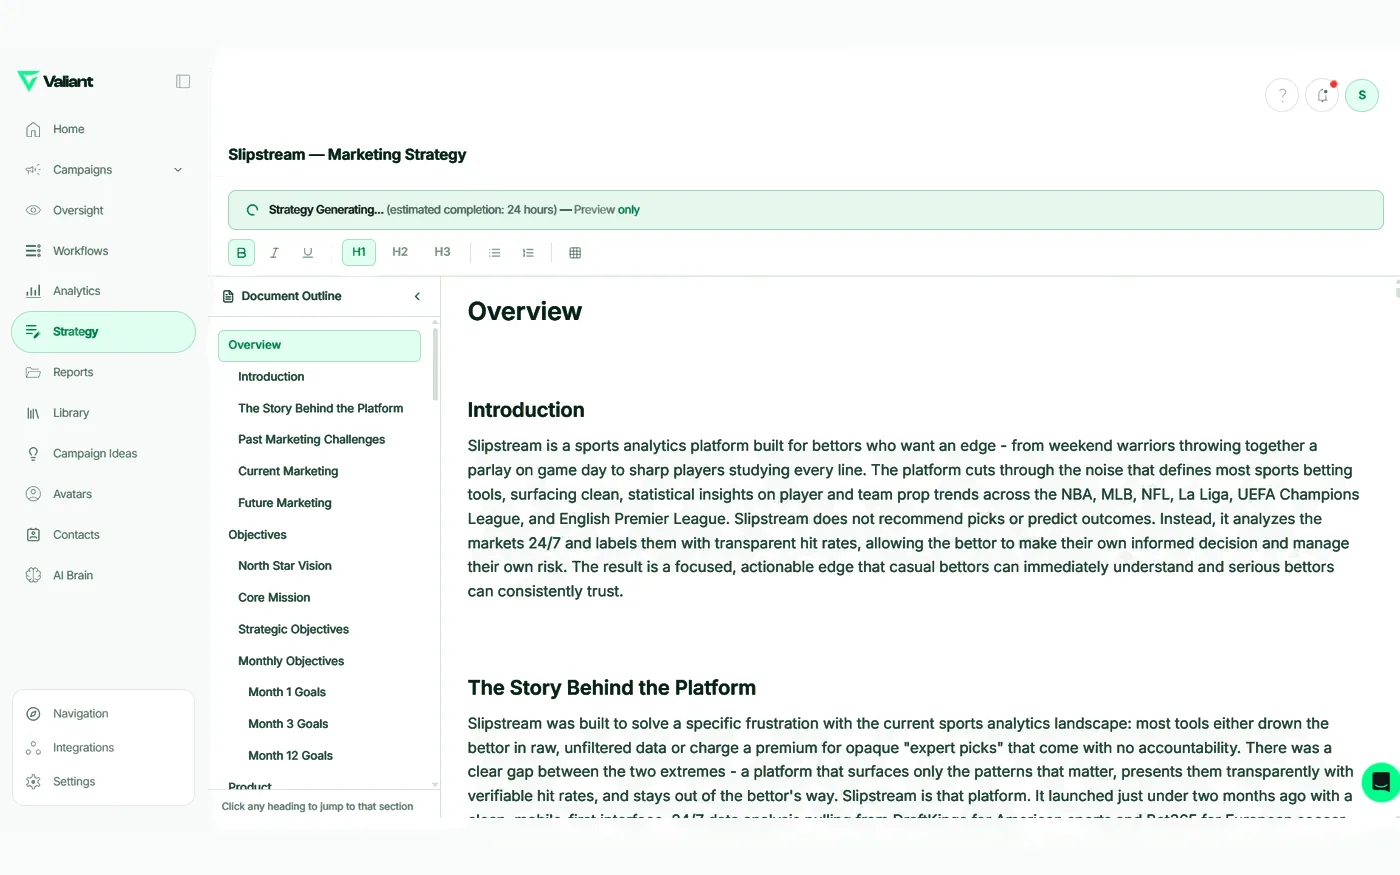Jump to Past Marketing Challenges
This screenshot has width=1400, height=875.
point(311,440)
